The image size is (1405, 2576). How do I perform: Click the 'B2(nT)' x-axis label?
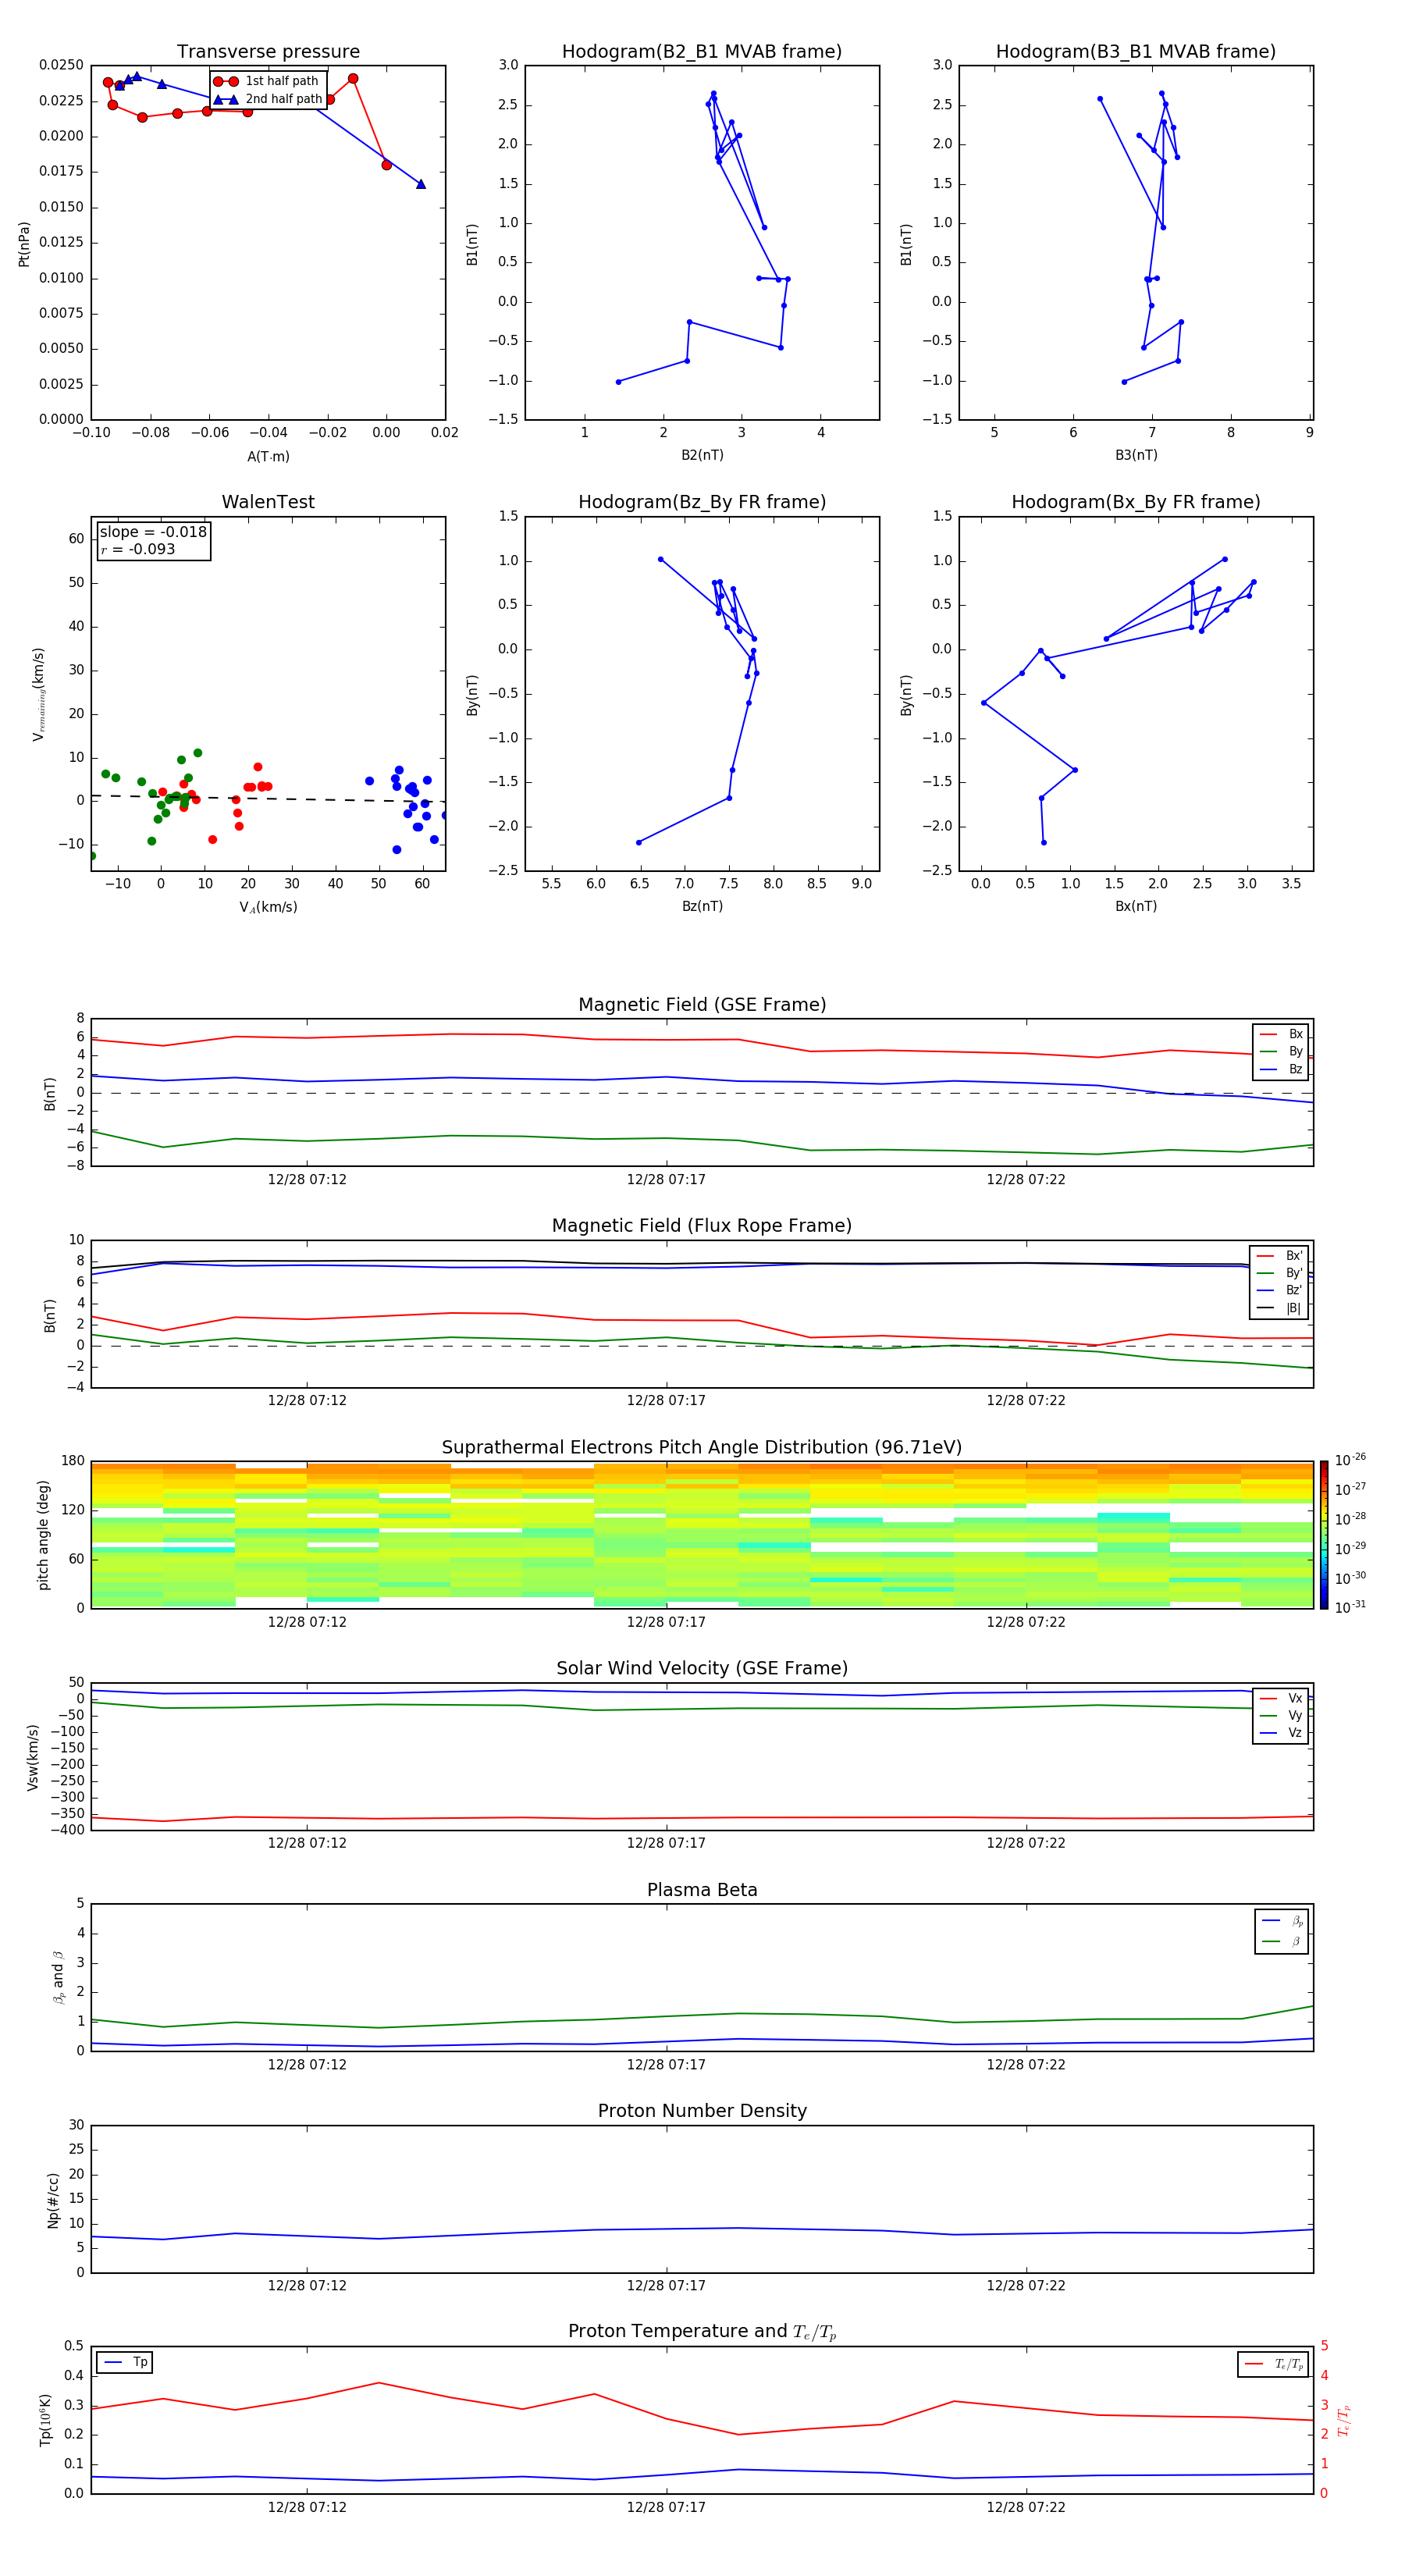[702, 455]
